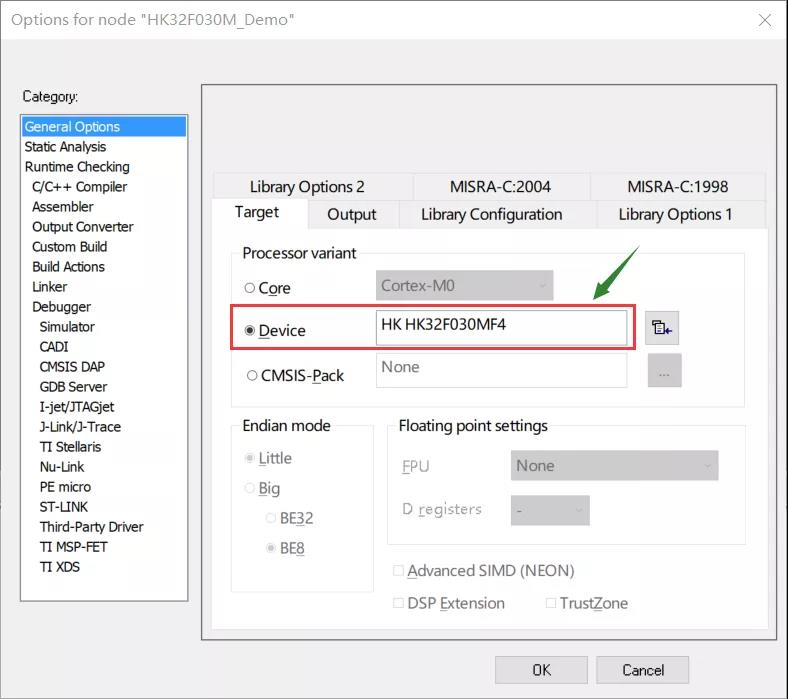
Task: Open the Cortex-M0 core dropdown
Action: click(x=464, y=285)
